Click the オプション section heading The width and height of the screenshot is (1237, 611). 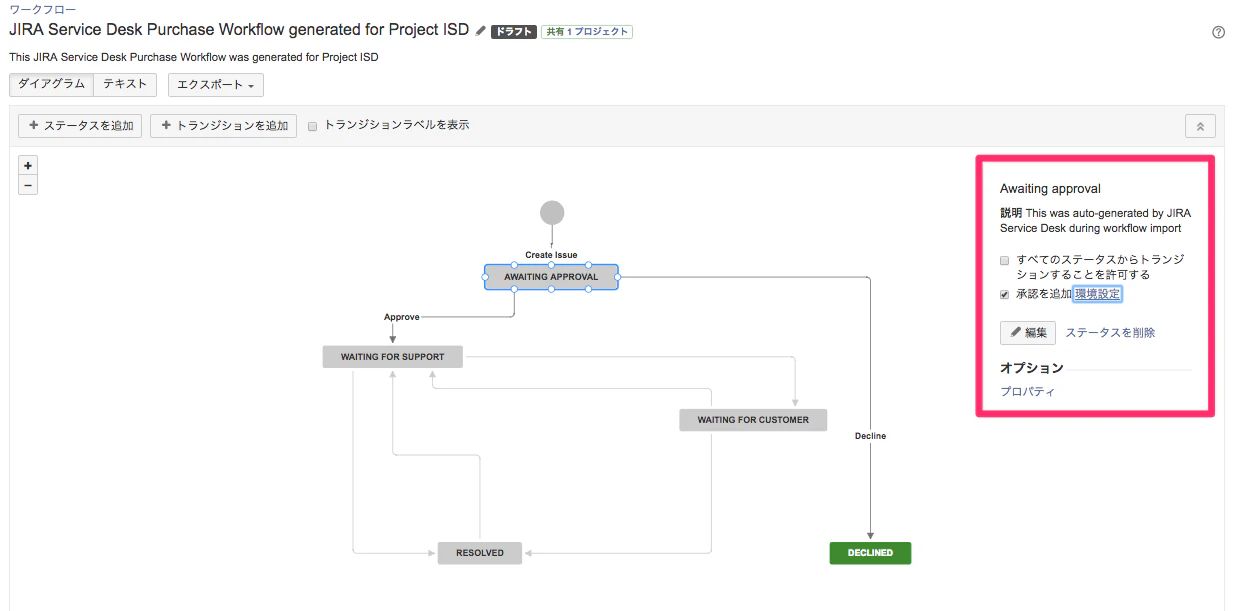1032,368
